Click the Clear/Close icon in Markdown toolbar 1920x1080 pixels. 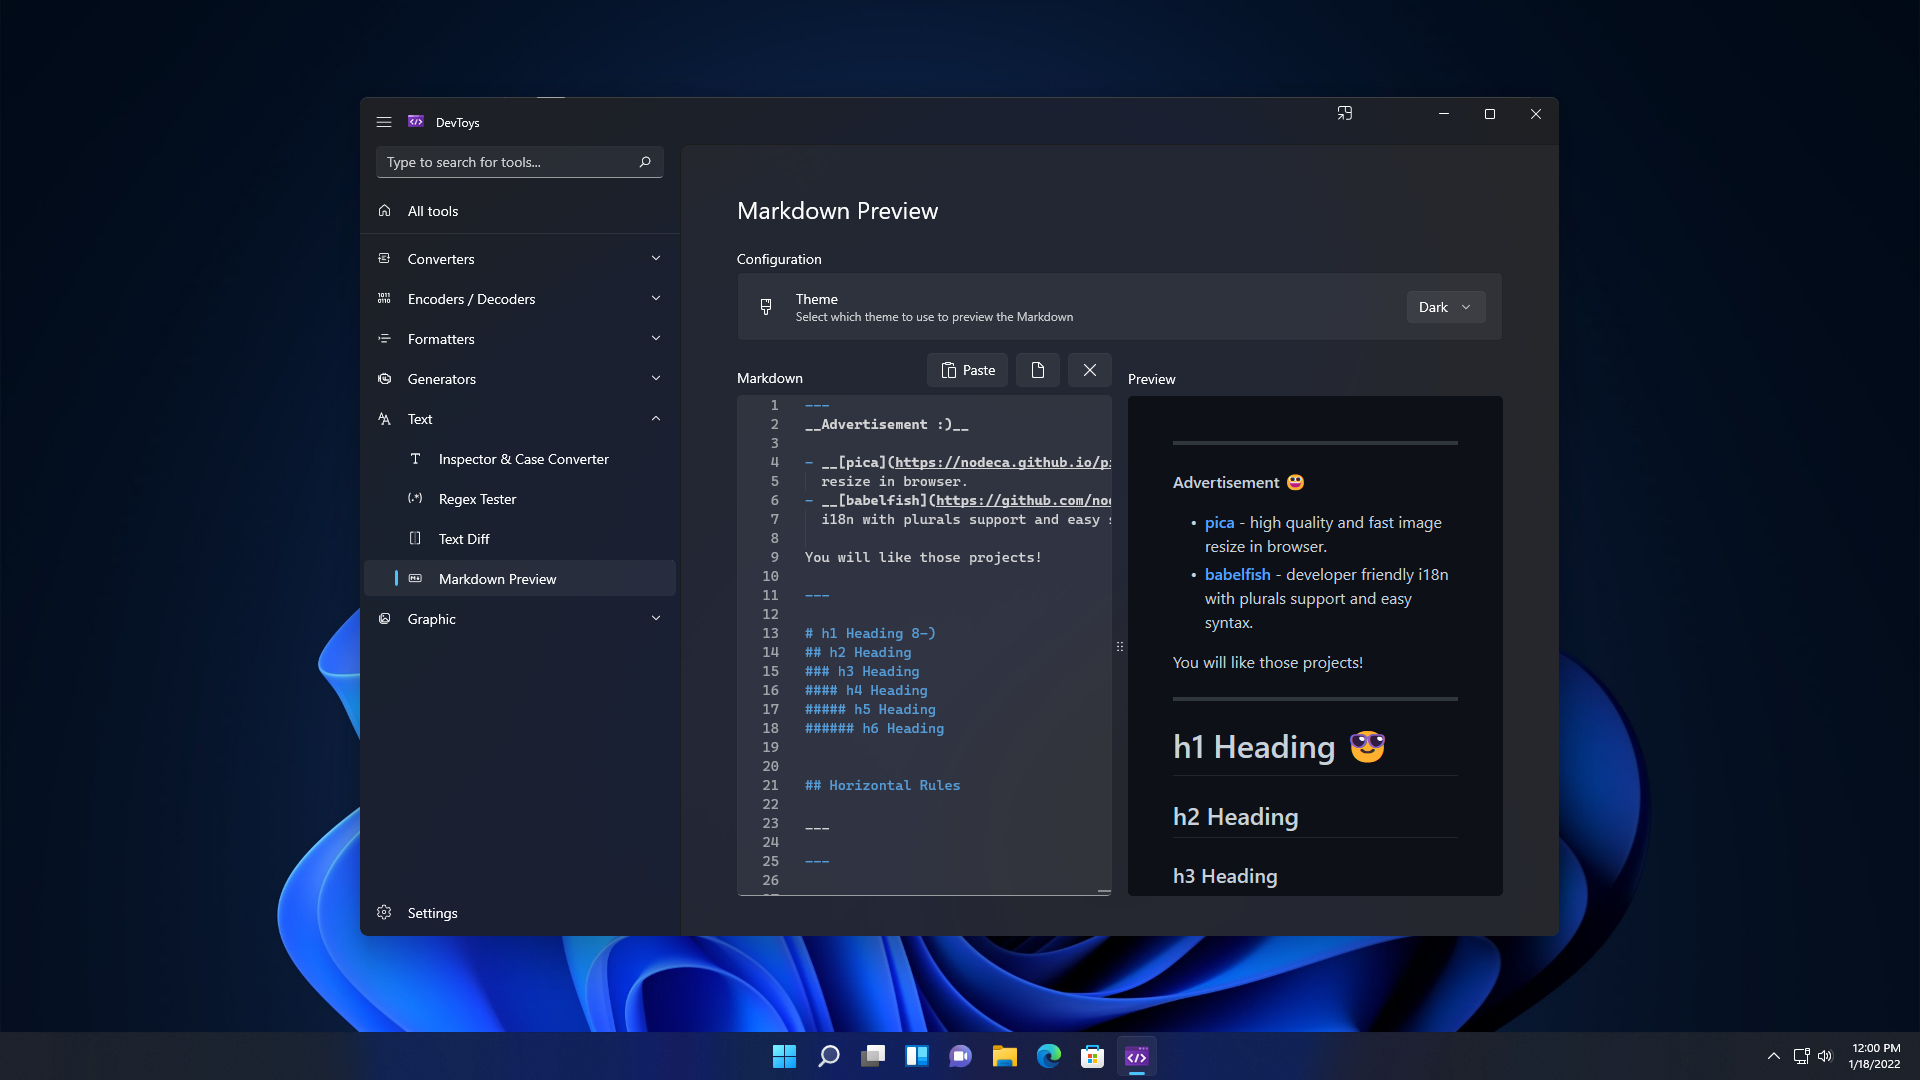pyautogui.click(x=1088, y=371)
